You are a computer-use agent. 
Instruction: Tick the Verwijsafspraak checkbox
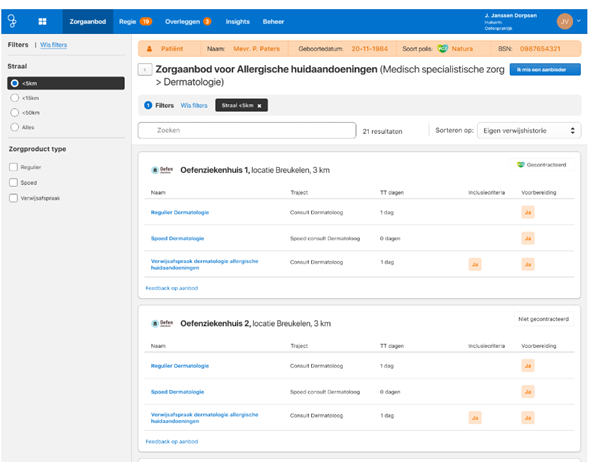(x=13, y=197)
